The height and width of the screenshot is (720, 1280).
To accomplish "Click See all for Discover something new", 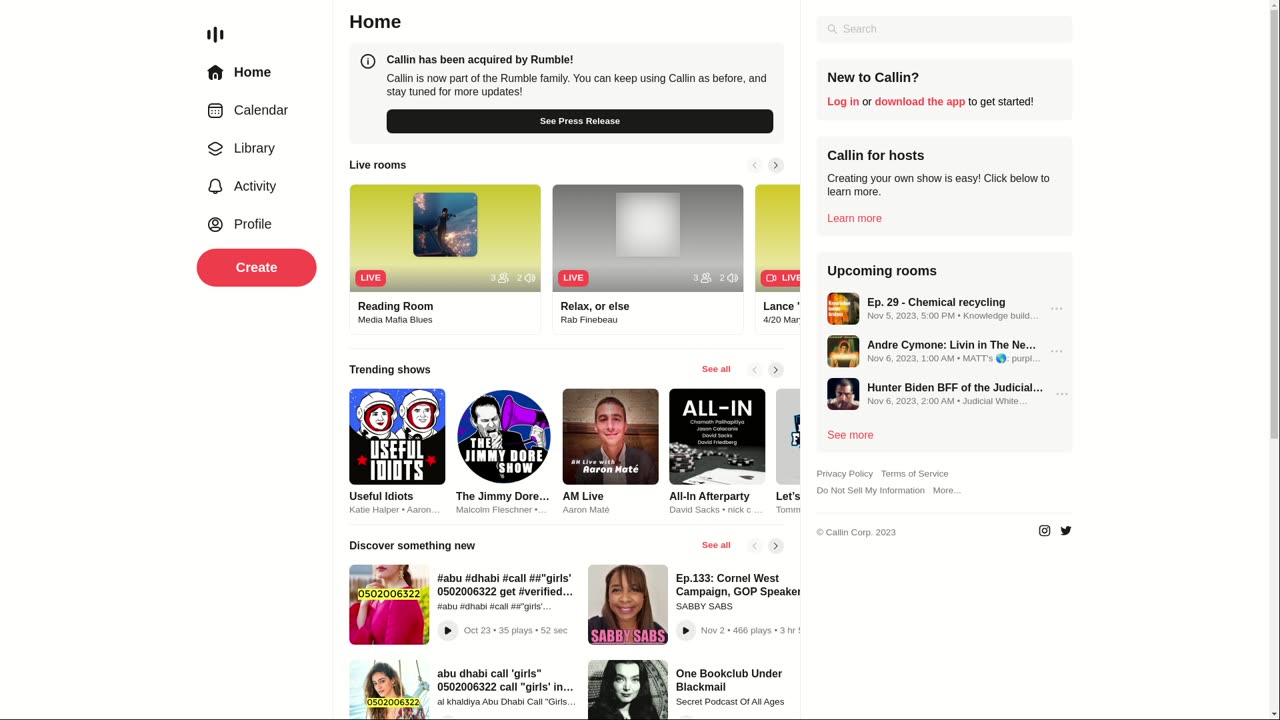I will point(716,545).
